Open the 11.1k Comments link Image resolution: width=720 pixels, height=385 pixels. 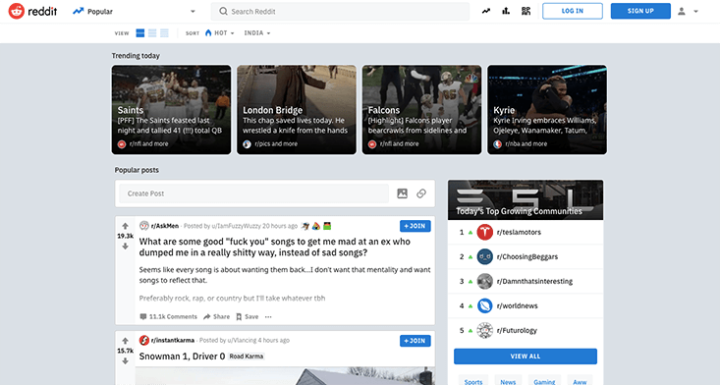168,317
